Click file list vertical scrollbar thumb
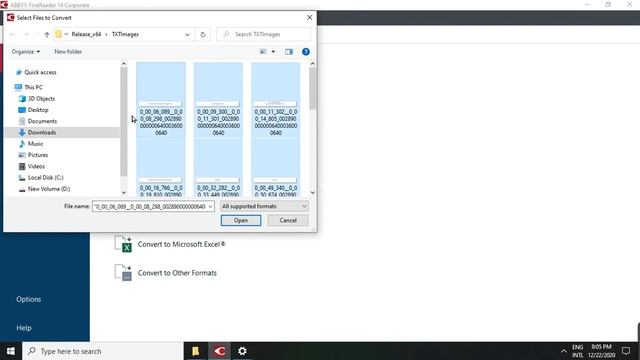 click(x=313, y=89)
